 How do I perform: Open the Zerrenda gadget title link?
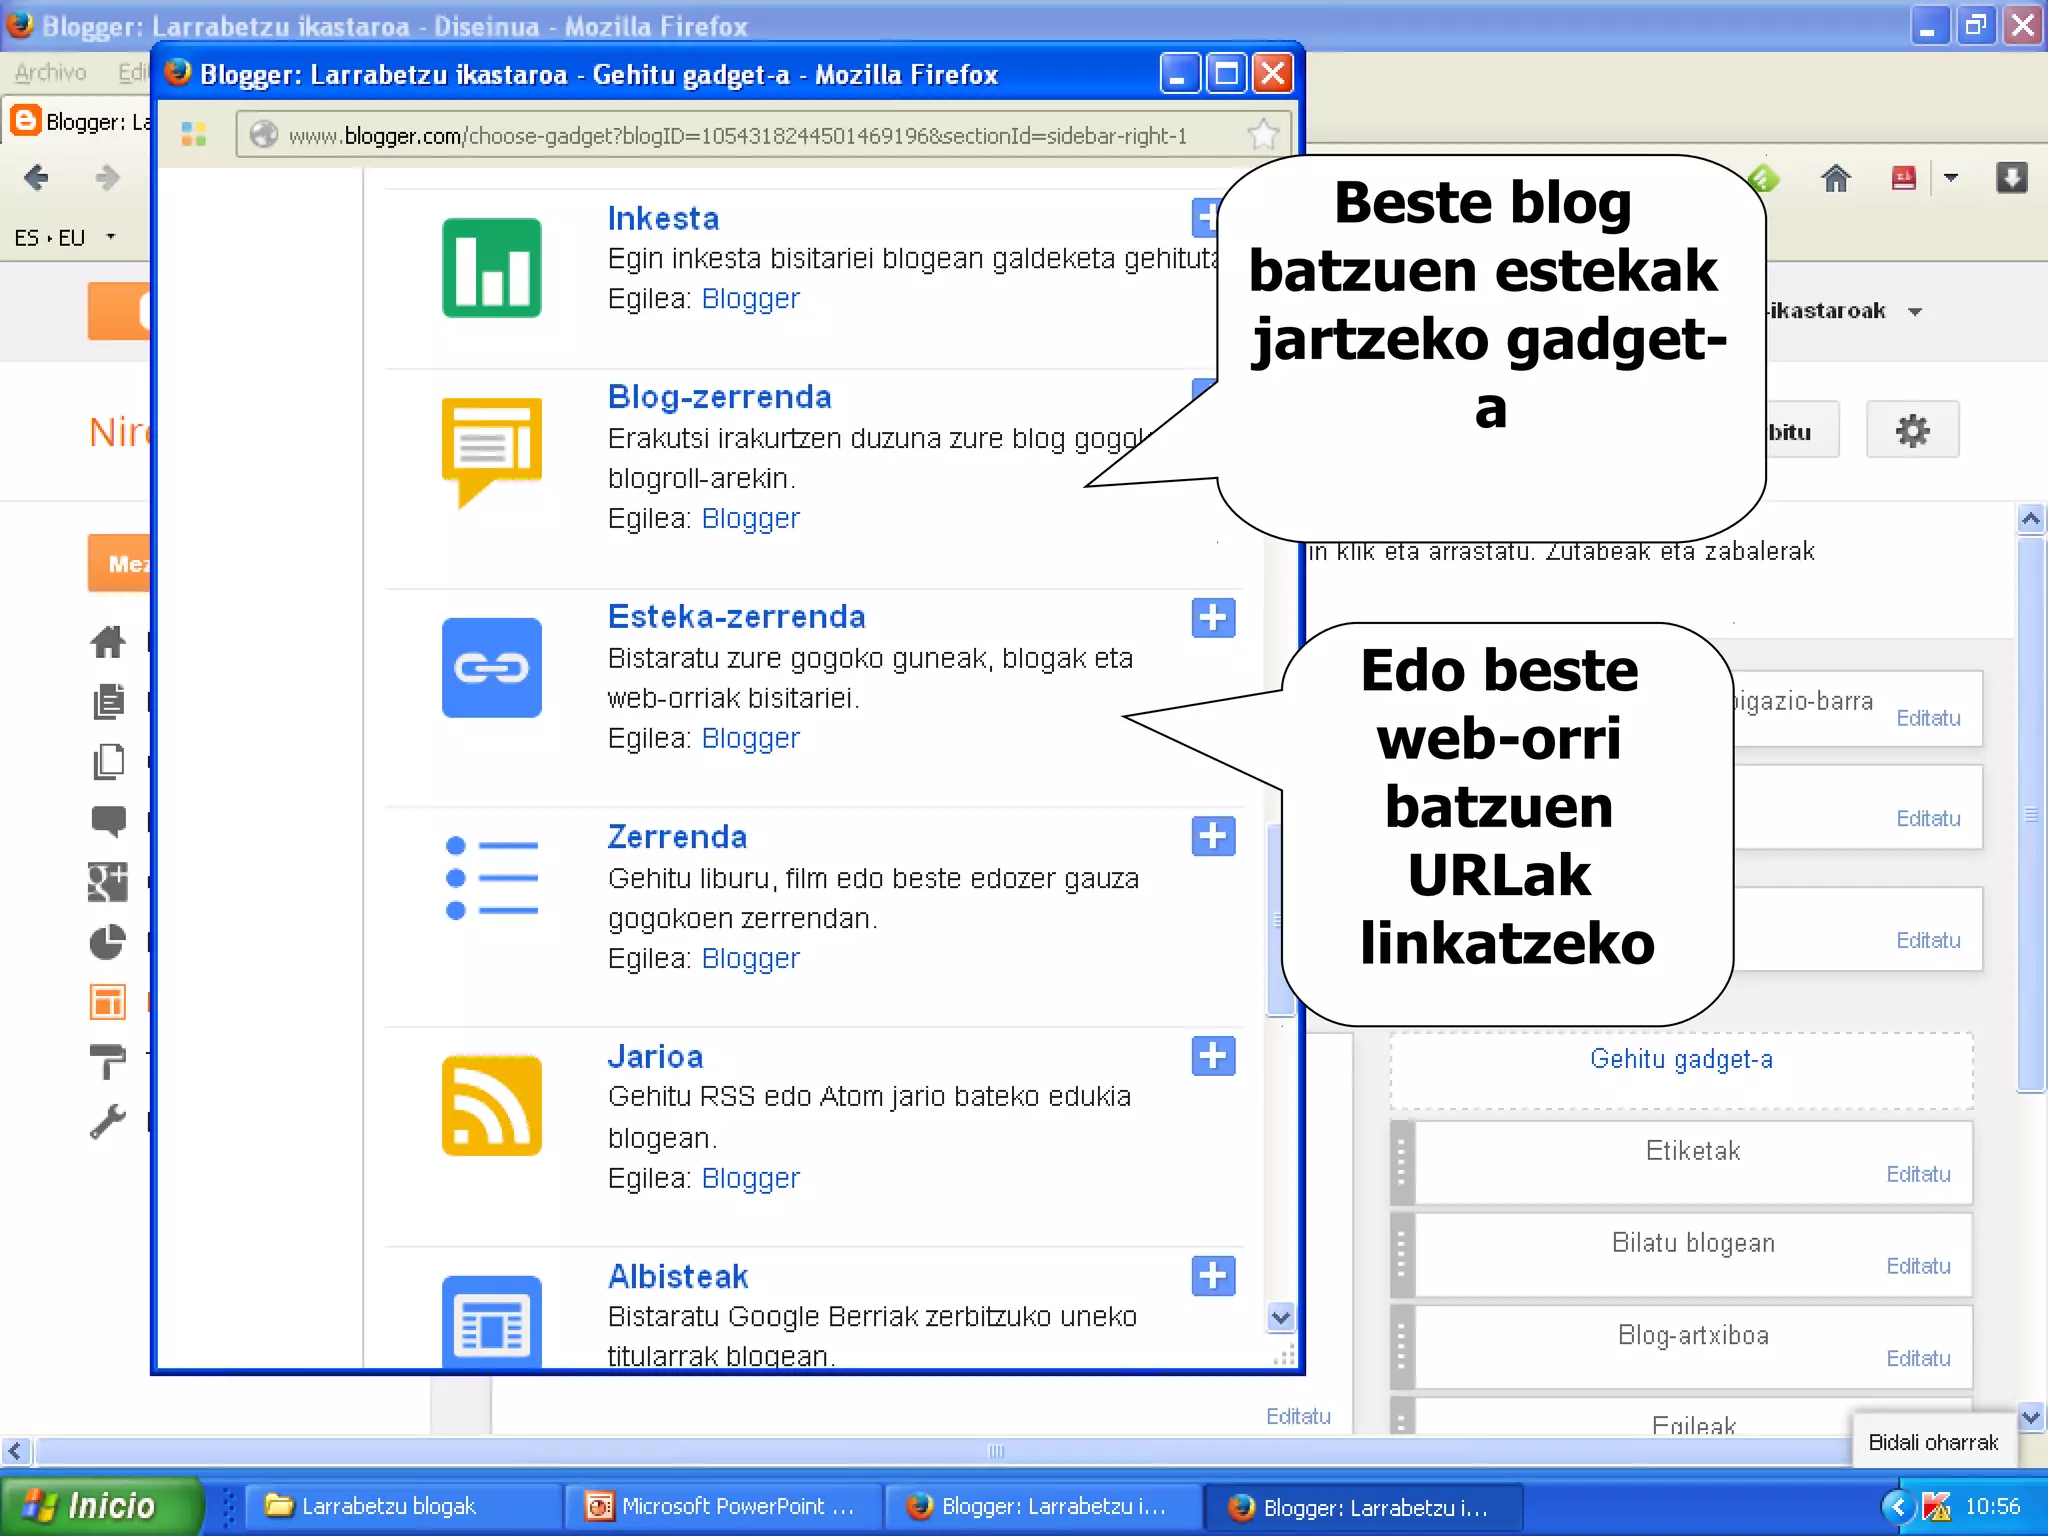click(677, 837)
